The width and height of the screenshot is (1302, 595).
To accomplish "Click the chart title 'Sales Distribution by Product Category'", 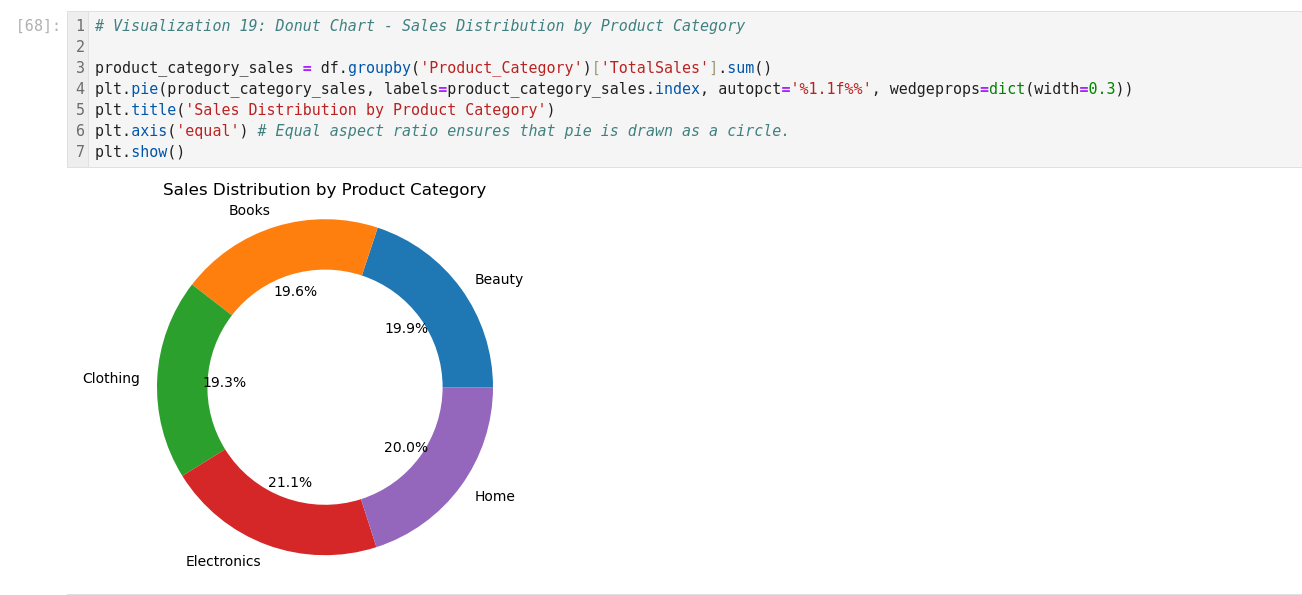I will 324,190.
